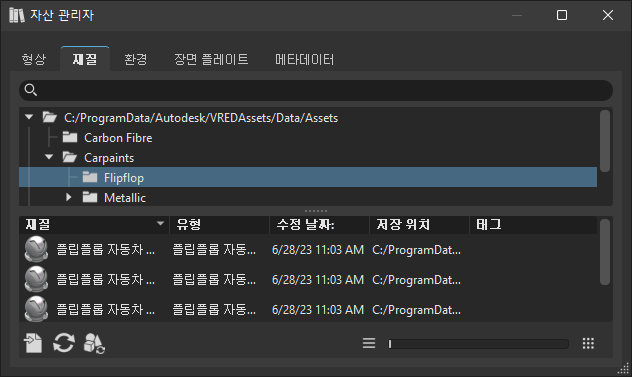
Task: Maximize the 자산 관리자 window
Action: point(562,15)
